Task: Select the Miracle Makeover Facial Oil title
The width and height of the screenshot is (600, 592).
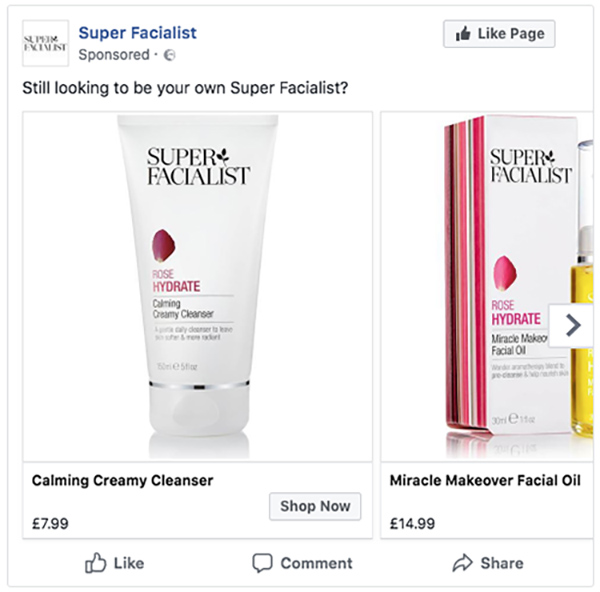Action: click(485, 480)
